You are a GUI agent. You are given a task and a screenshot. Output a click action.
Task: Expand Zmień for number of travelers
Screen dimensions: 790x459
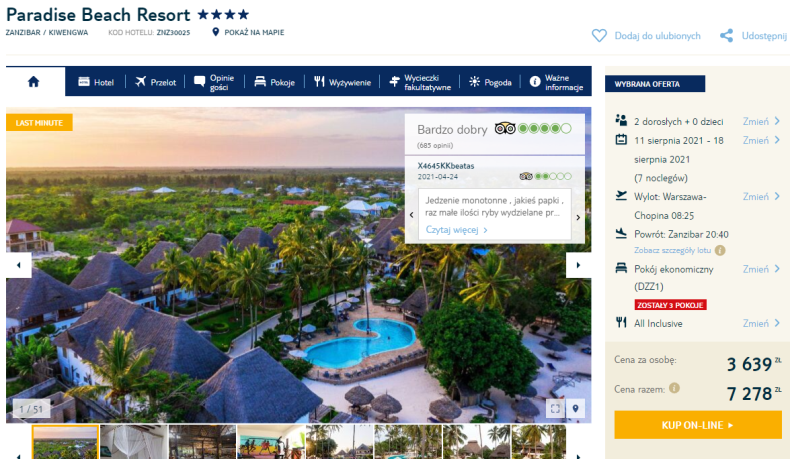[761, 121]
